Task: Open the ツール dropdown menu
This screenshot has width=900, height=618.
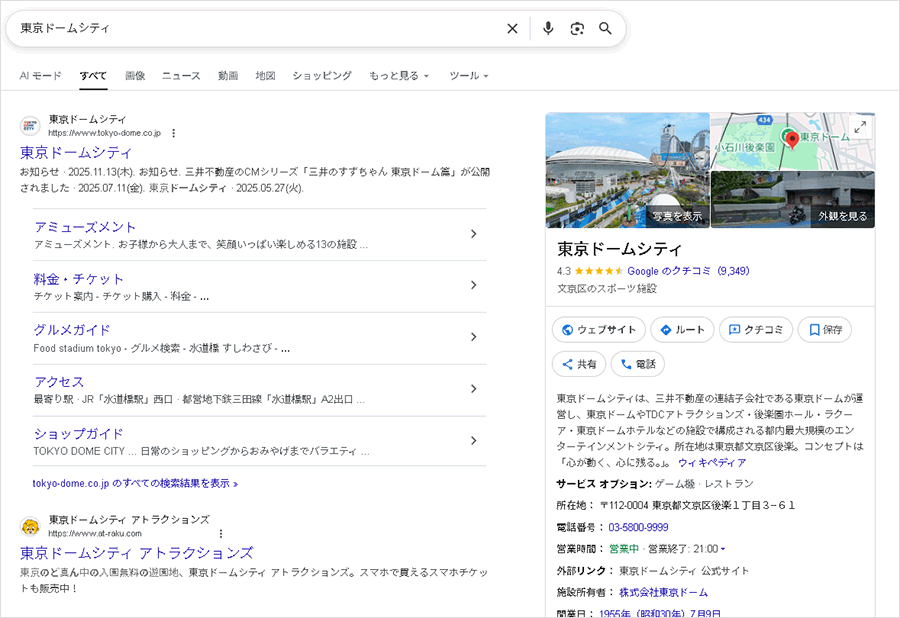Action: click(x=468, y=76)
